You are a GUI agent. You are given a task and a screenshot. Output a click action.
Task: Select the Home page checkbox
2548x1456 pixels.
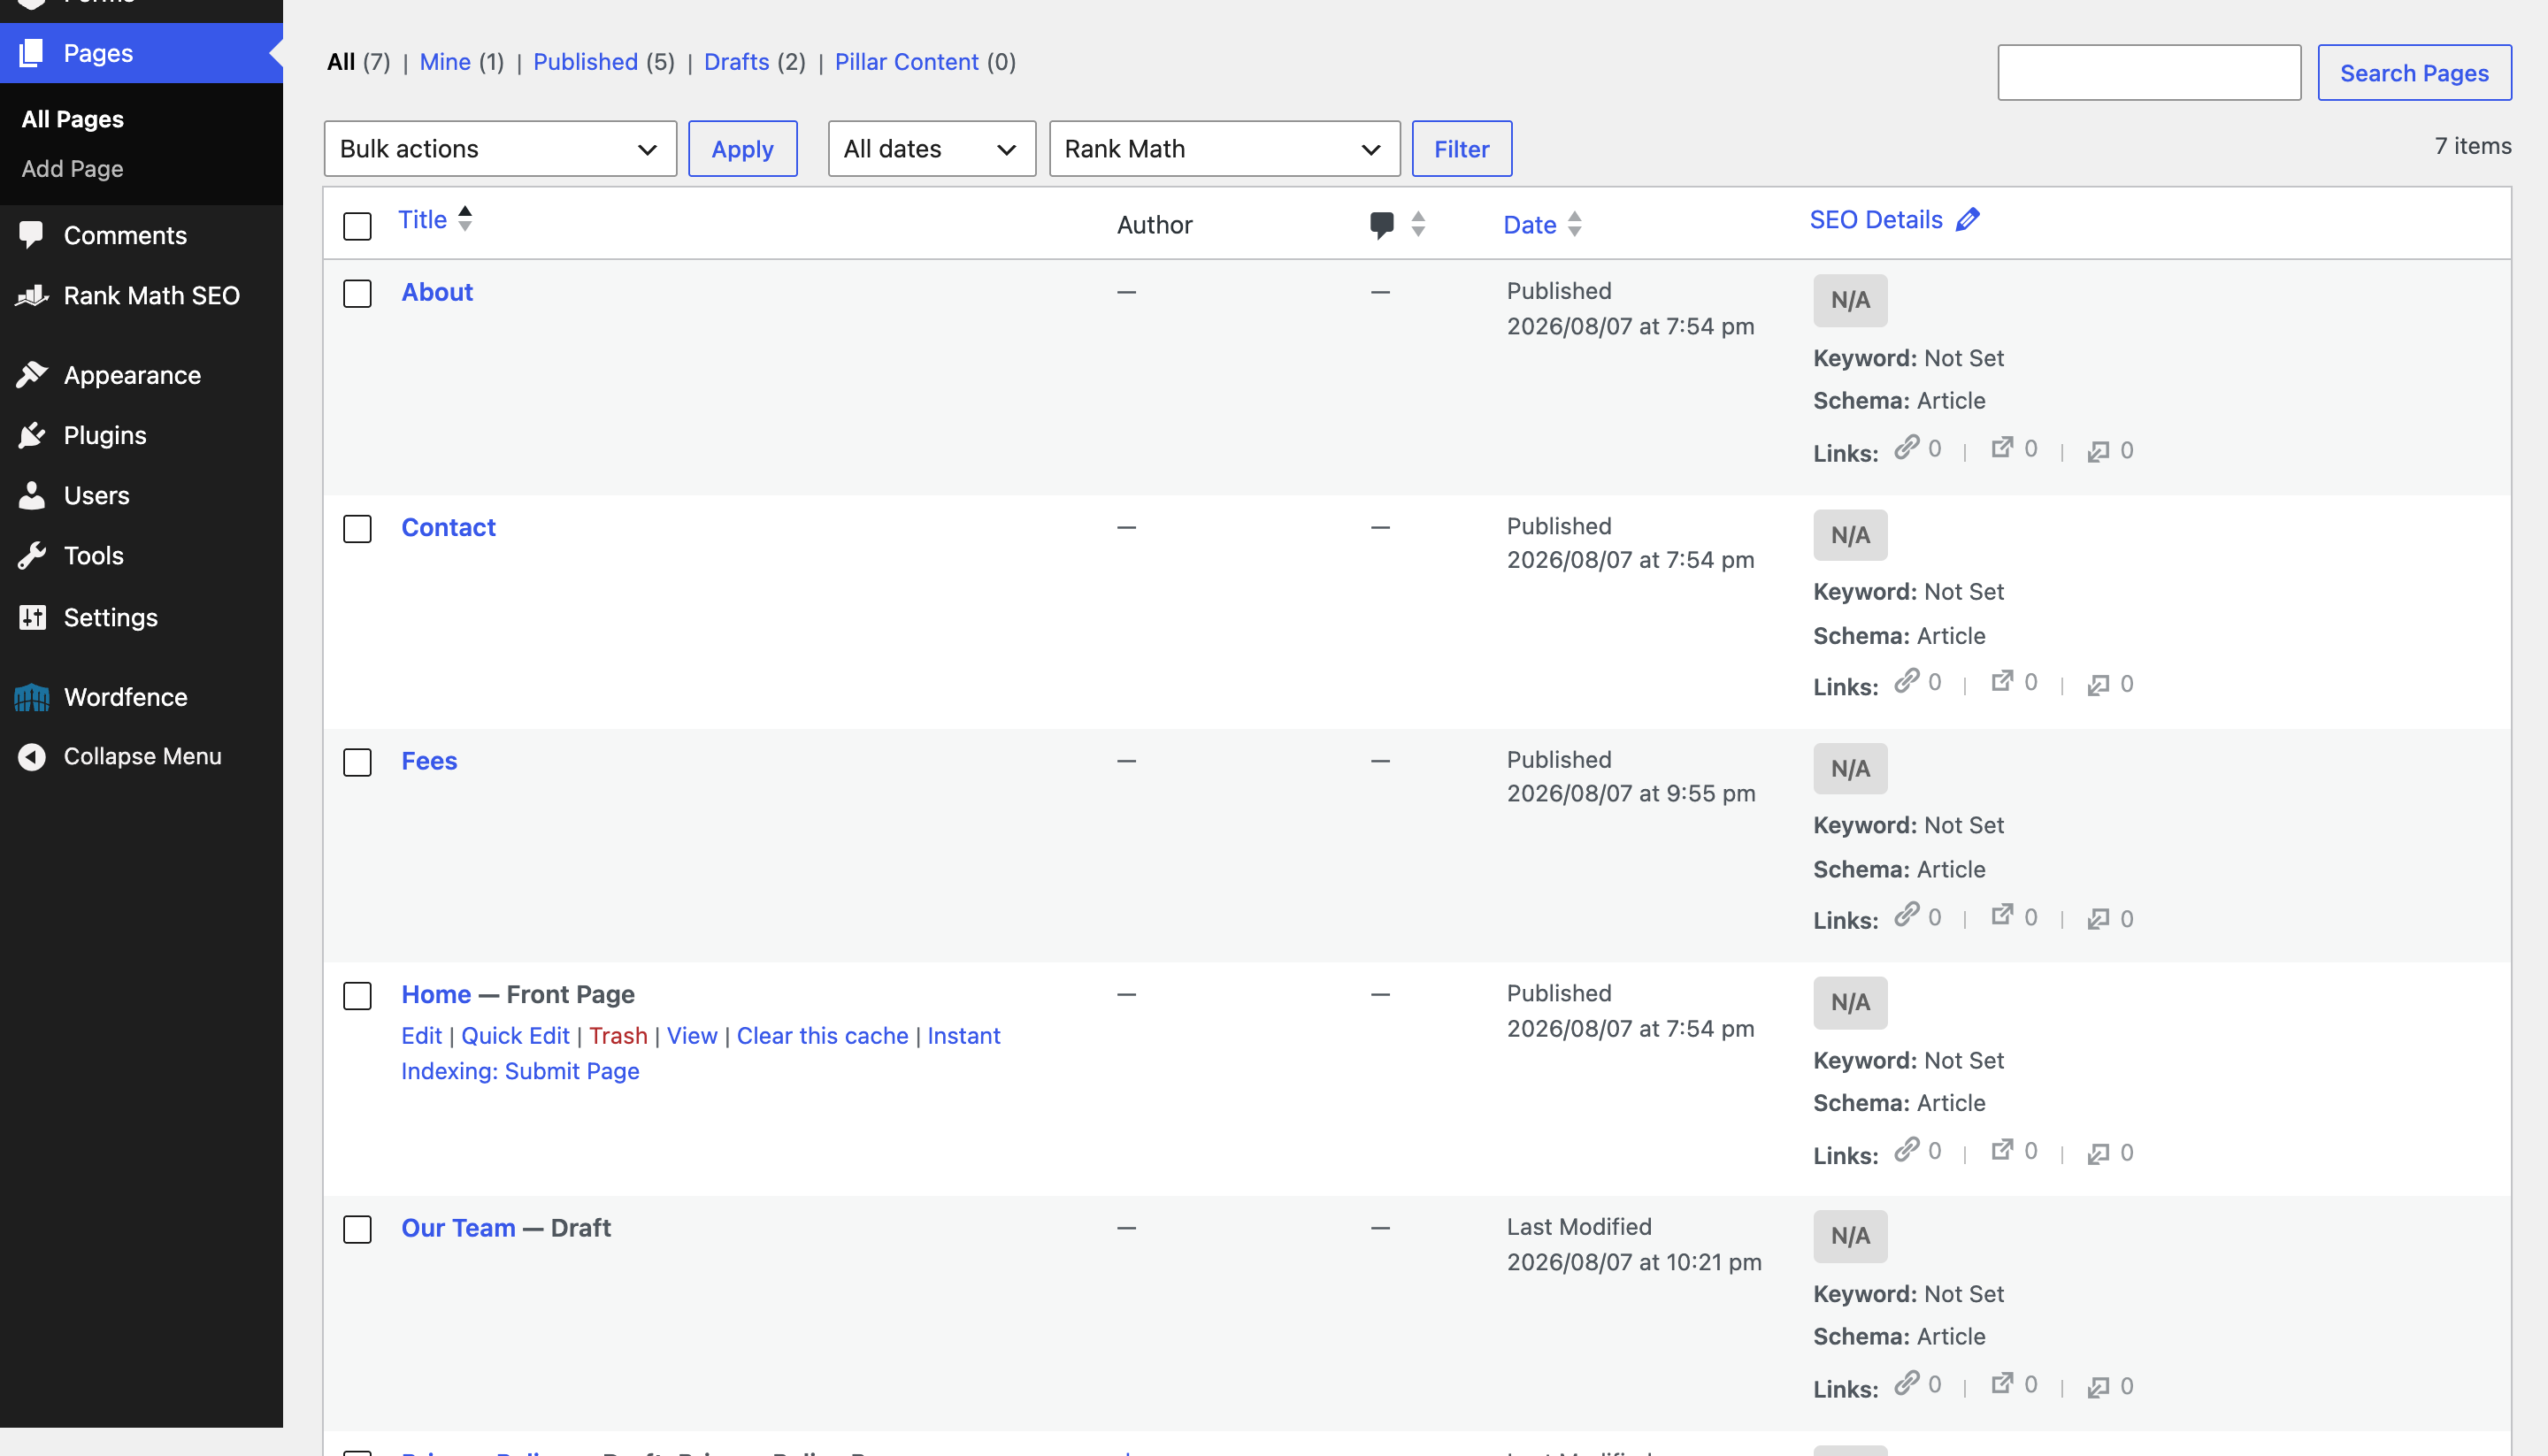pos(357,996)
